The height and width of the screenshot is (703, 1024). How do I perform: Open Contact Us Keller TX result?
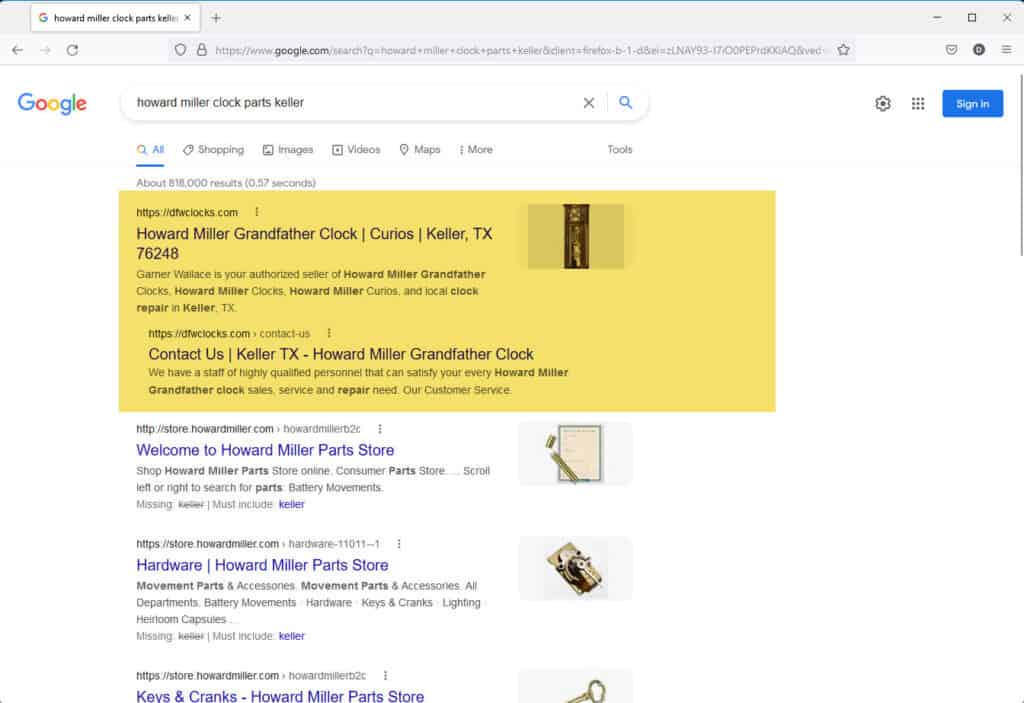pos(341,354)
